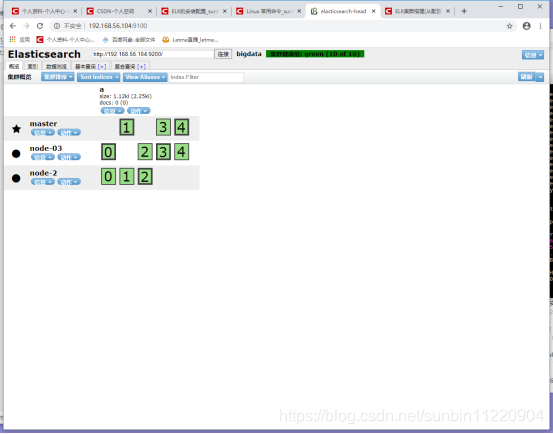Click the 连接 connect button
553x434 pixels.
(x=223, y=54)
